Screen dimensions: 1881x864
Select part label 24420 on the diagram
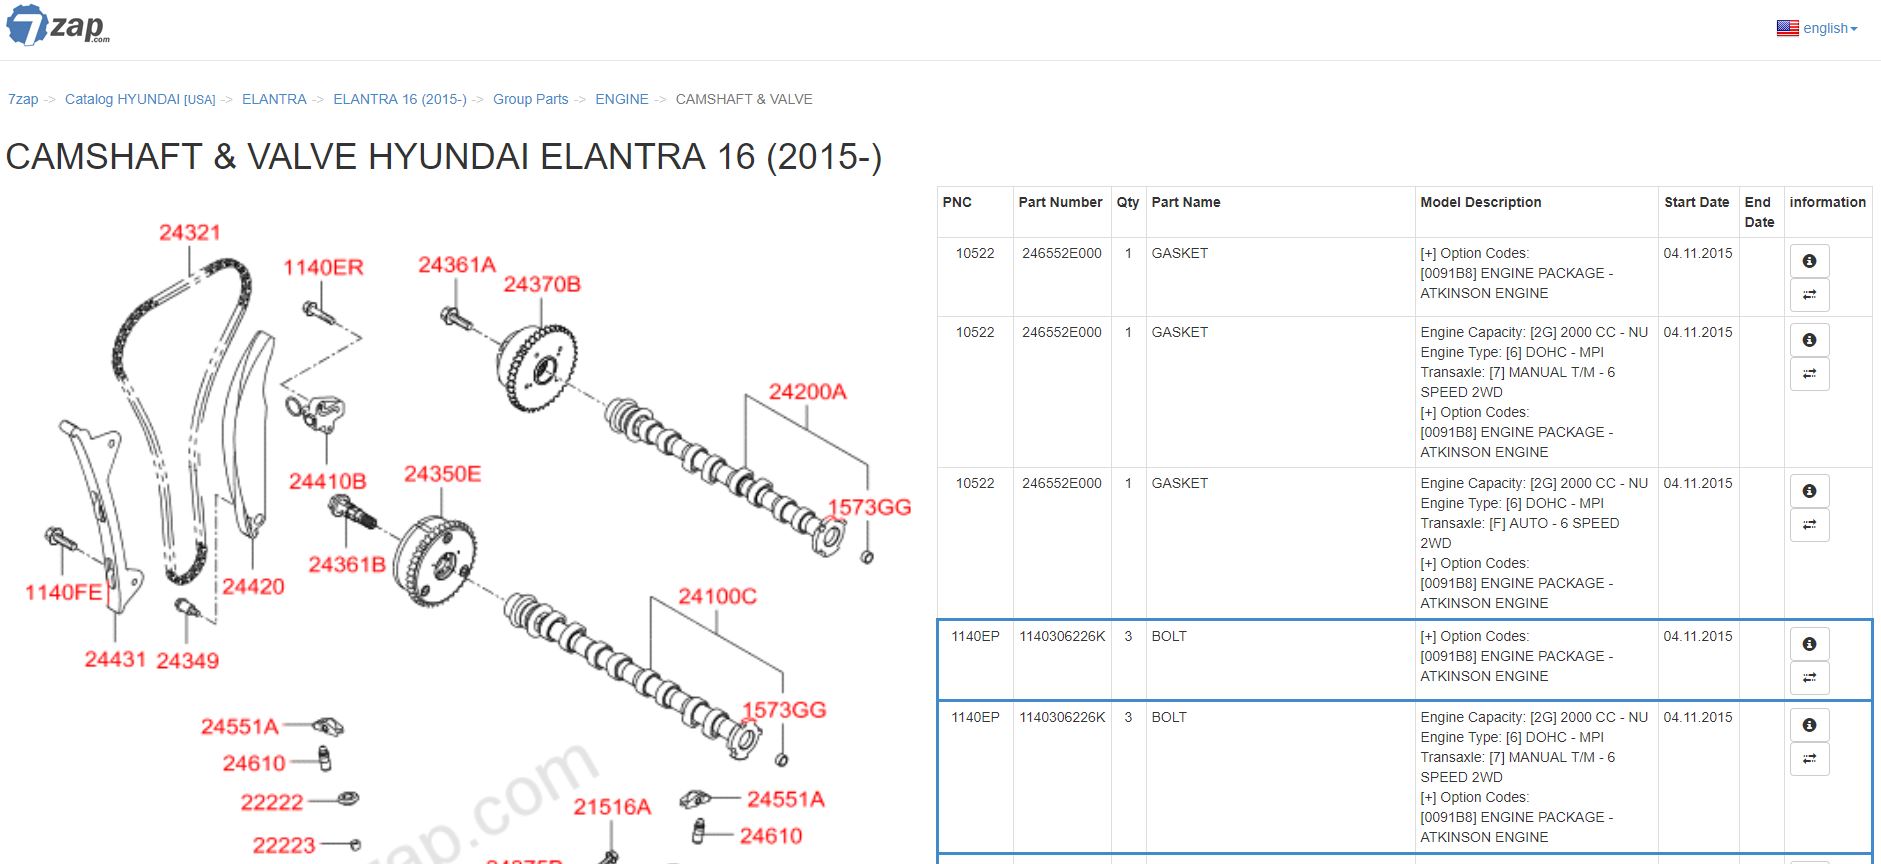pyautogui.click(x=253, y=586)
